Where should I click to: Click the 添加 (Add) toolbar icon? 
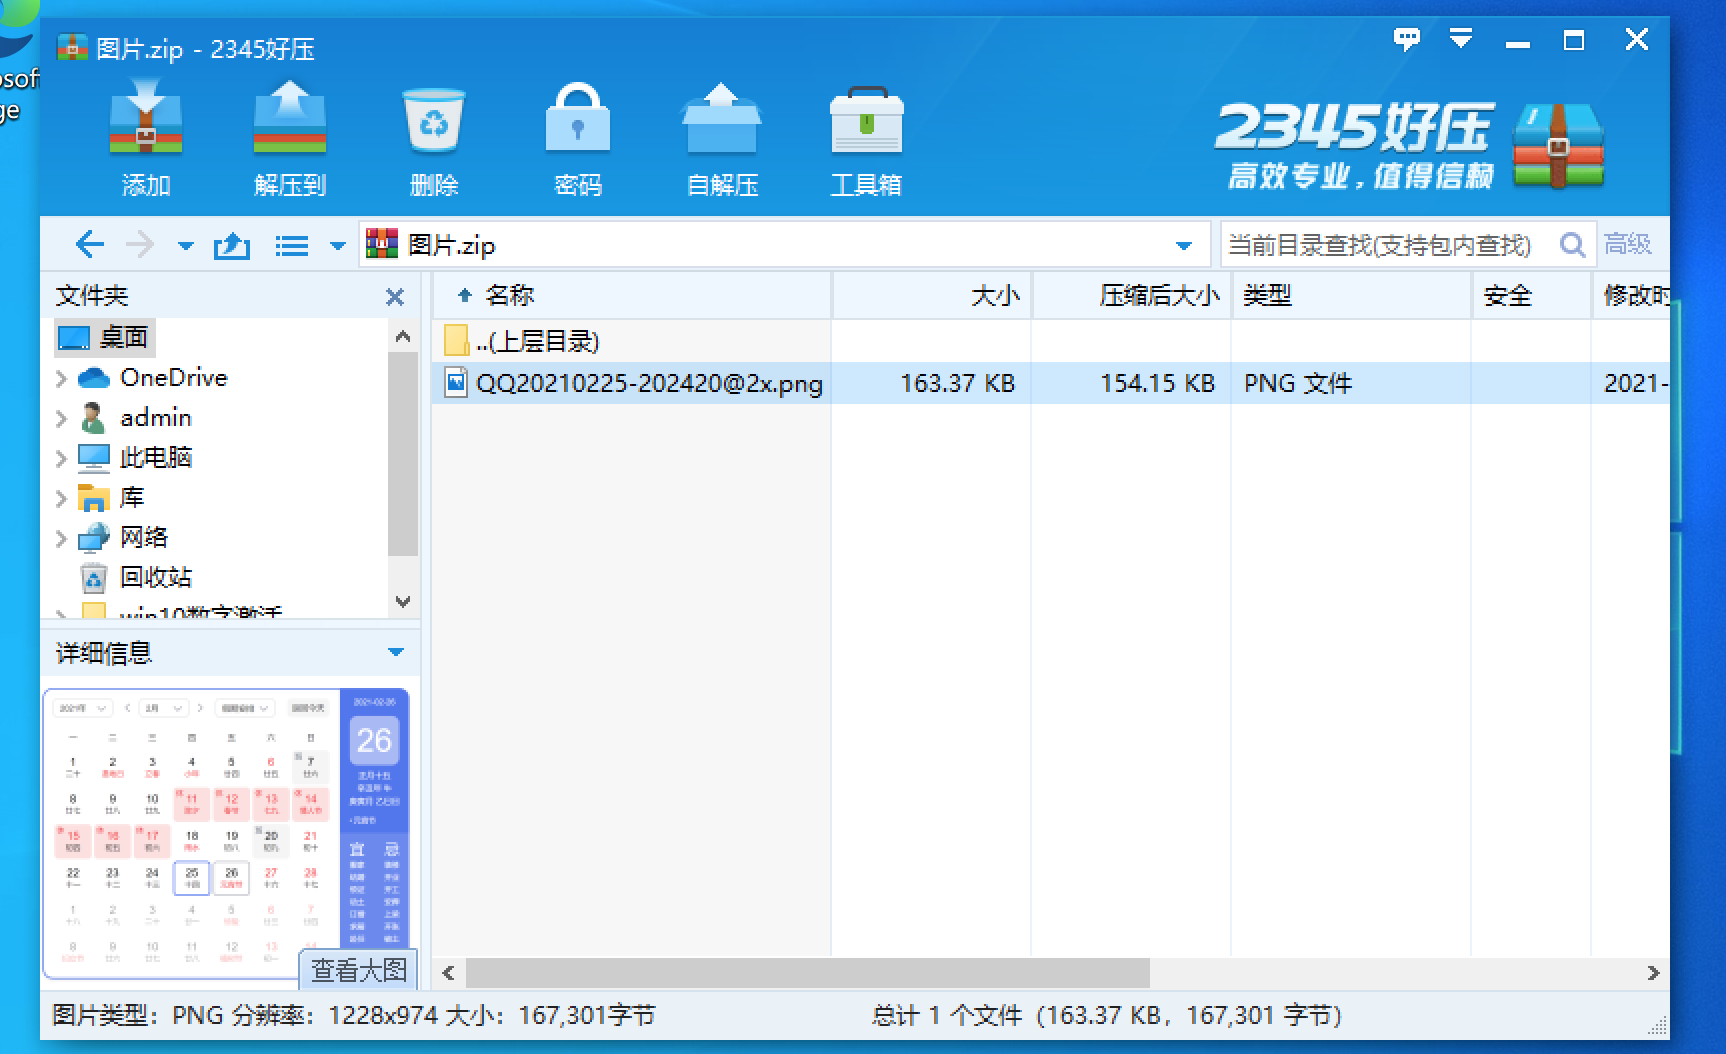(146, 140)
